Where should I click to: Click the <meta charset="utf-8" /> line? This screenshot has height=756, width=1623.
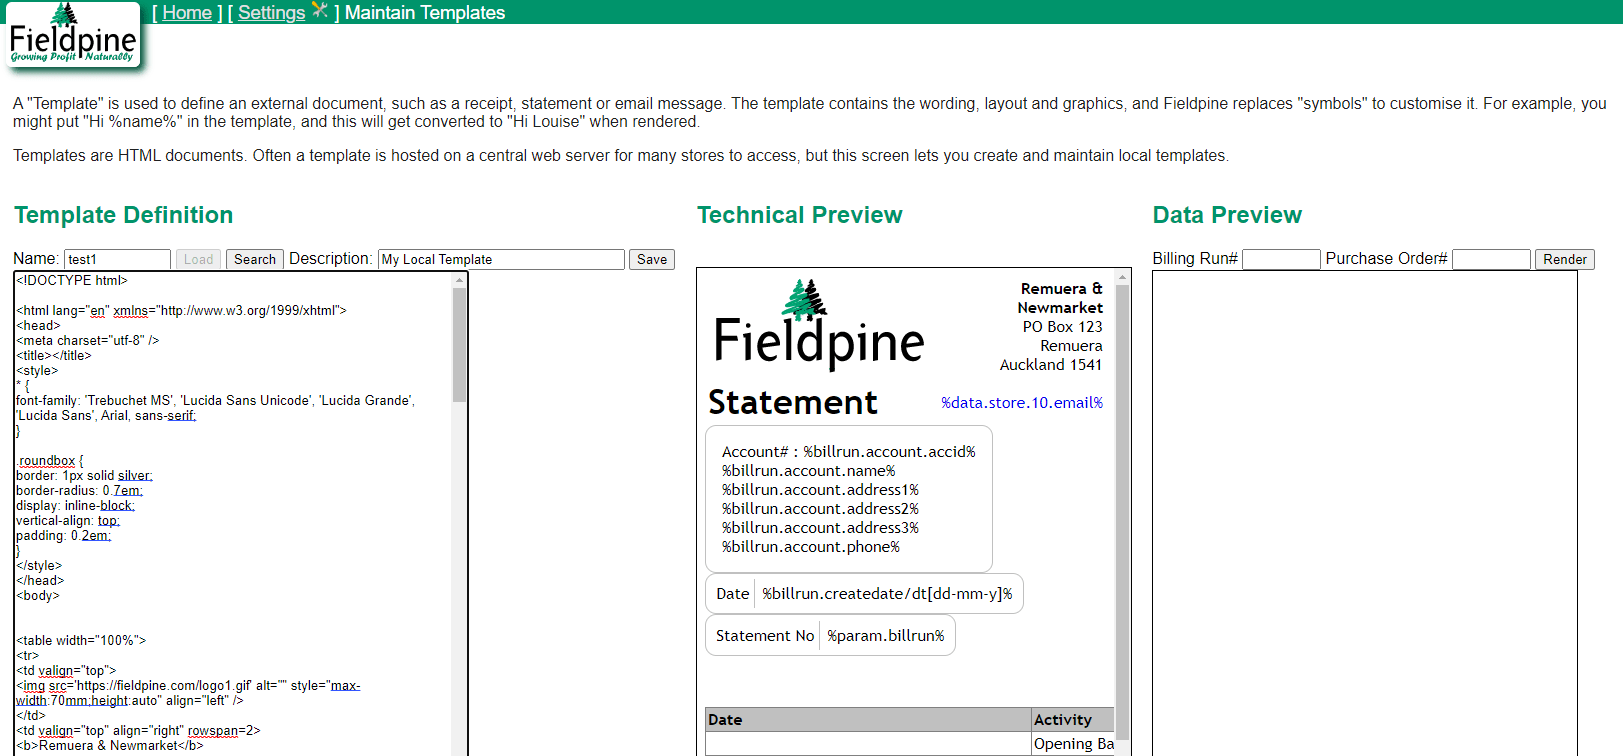(x=88, y=341)
